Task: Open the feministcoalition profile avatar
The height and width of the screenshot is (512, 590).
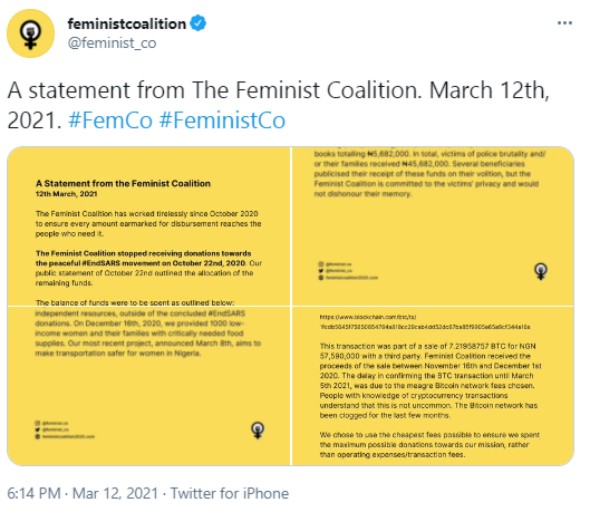Action: click(30, 33)
